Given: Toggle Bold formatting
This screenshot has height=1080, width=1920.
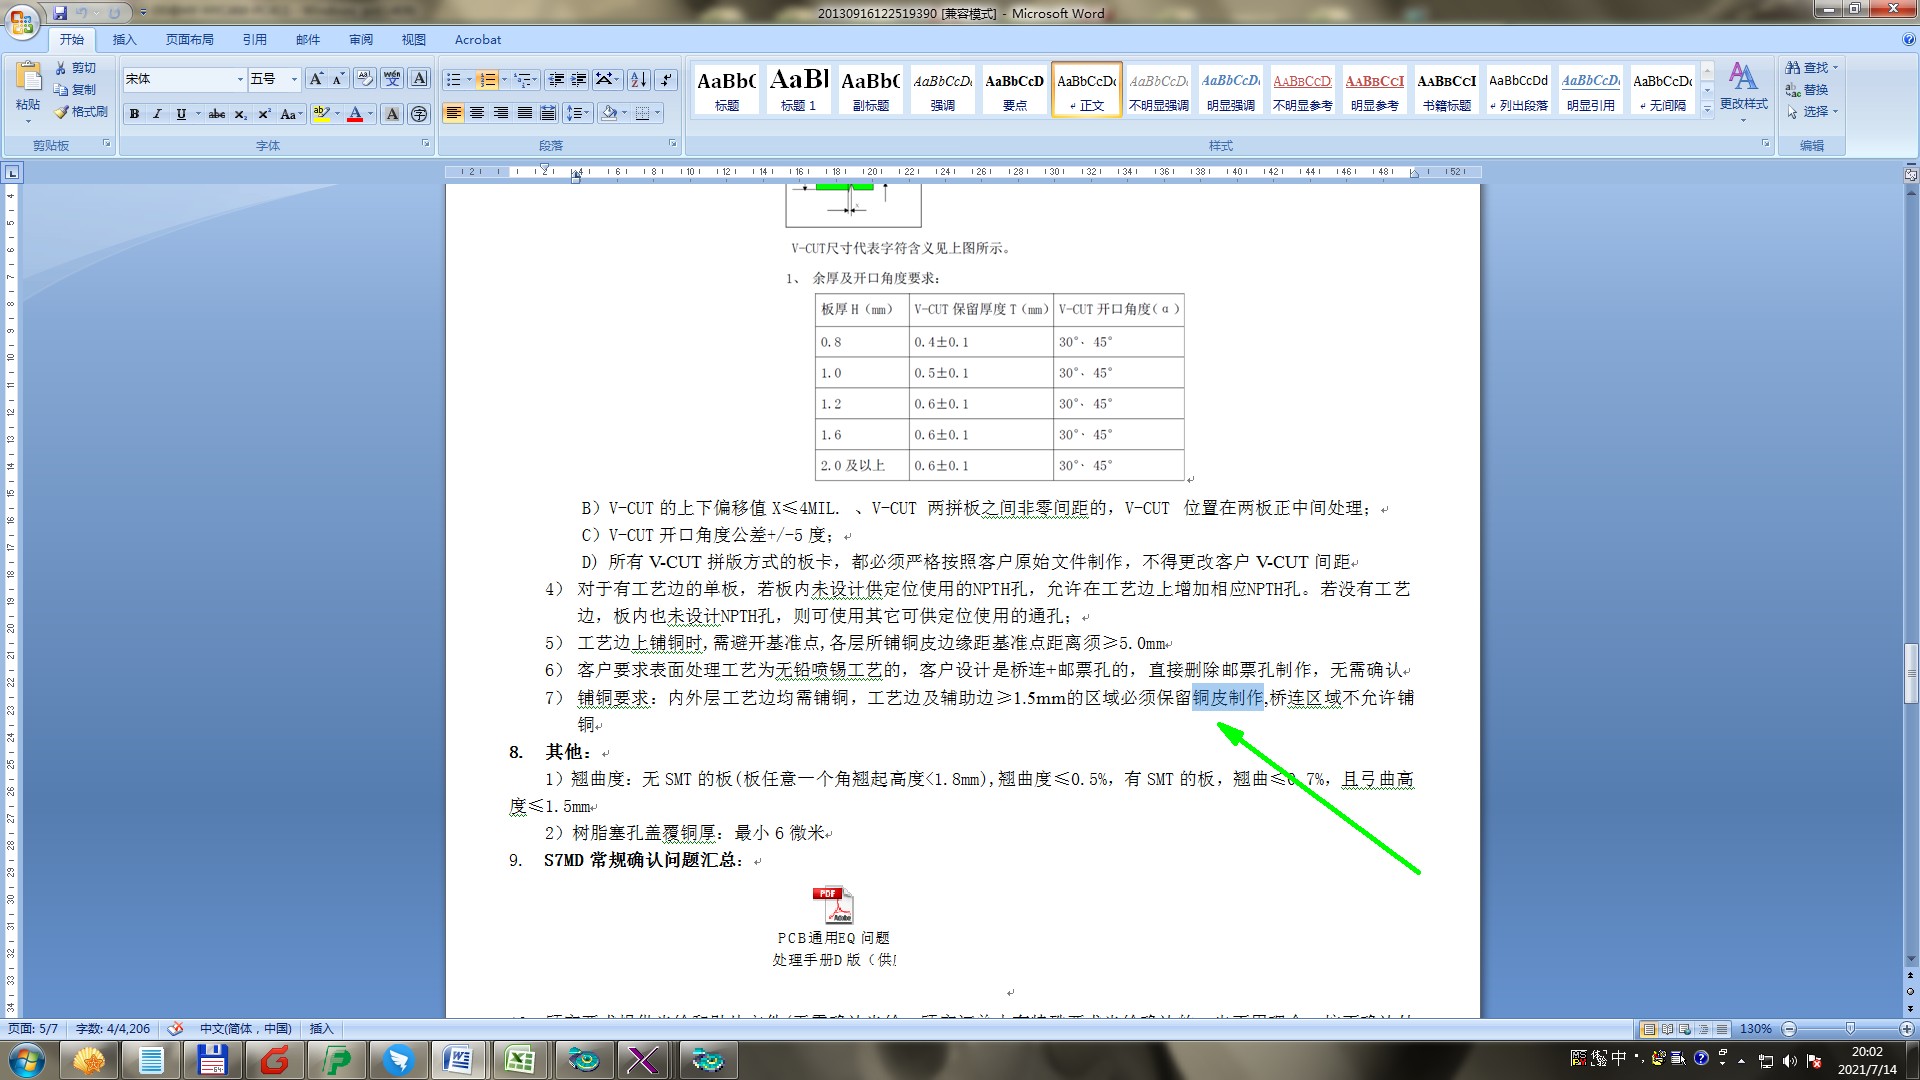Looking at the screenshot, I should pyautogui.click(x=134, y=114).
